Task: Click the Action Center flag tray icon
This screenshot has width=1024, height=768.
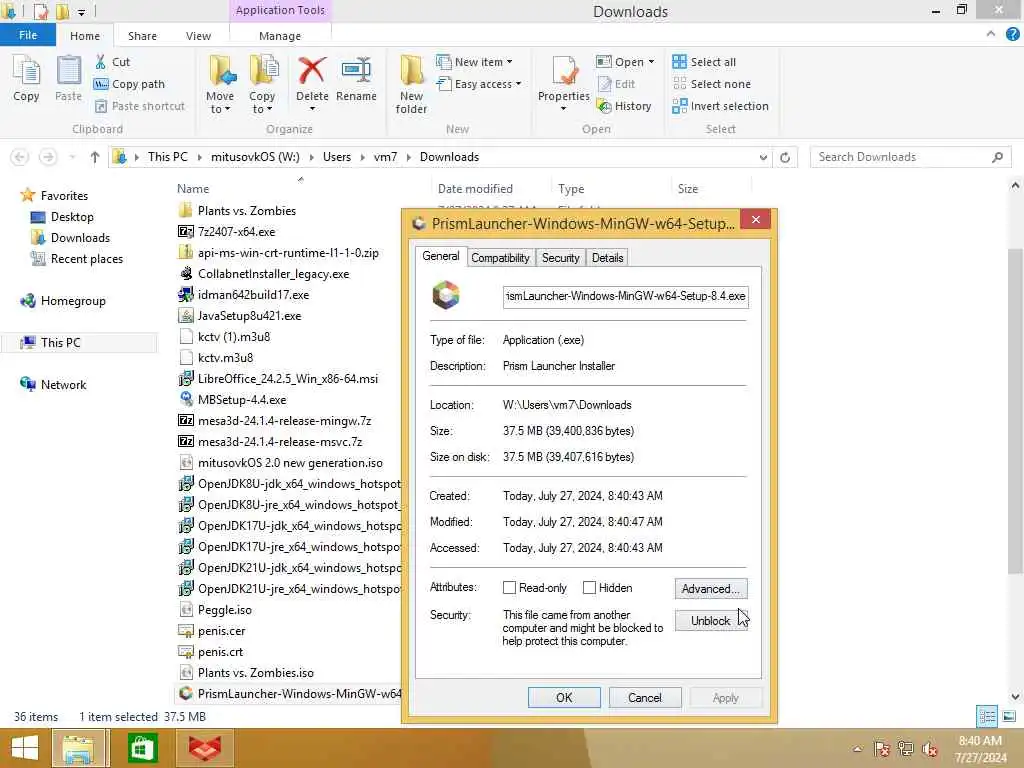Action: 882,748
